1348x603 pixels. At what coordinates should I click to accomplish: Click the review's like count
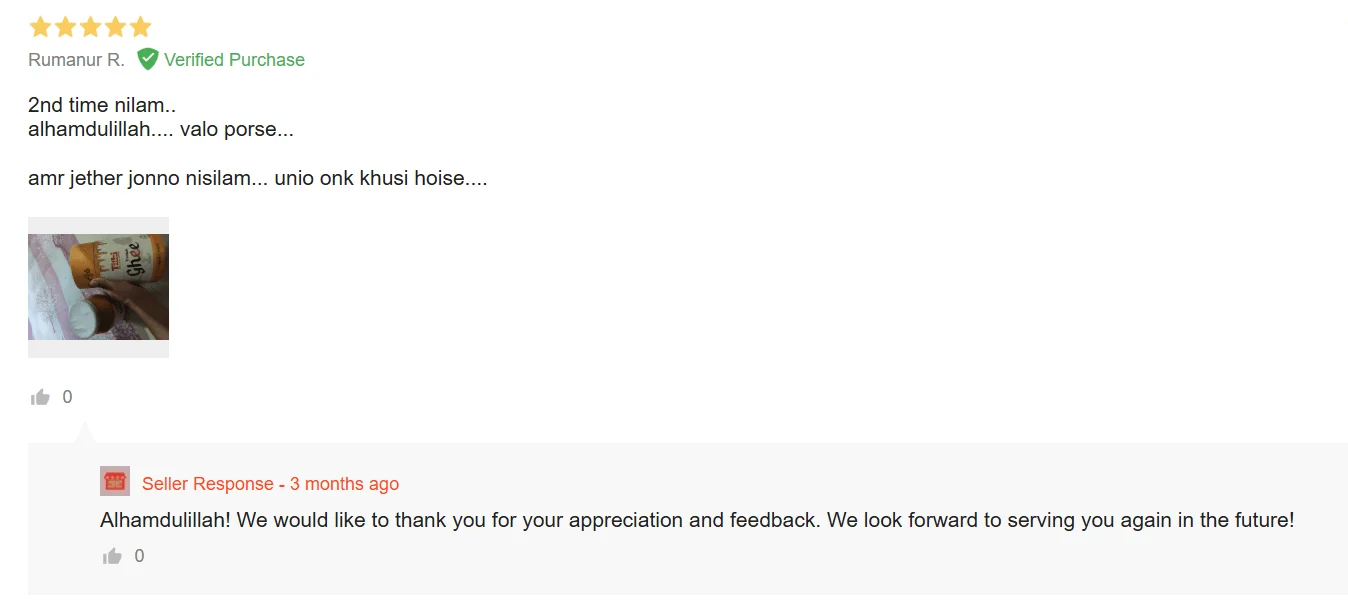(67, 397)
